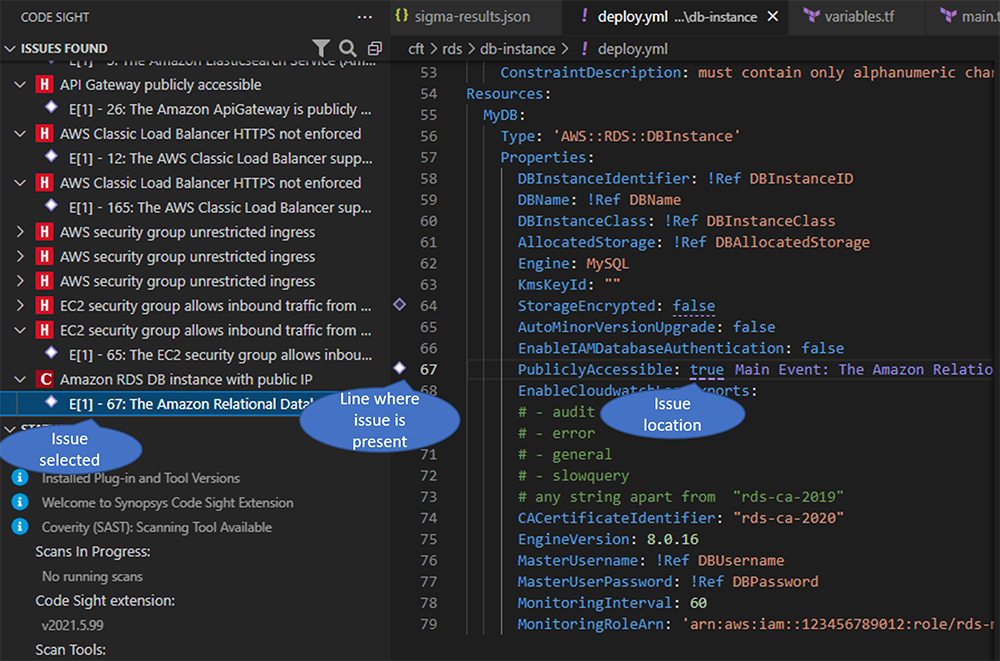Open the Code Sight more actions menu
1000x661 pixels.
tap(364, 17)
